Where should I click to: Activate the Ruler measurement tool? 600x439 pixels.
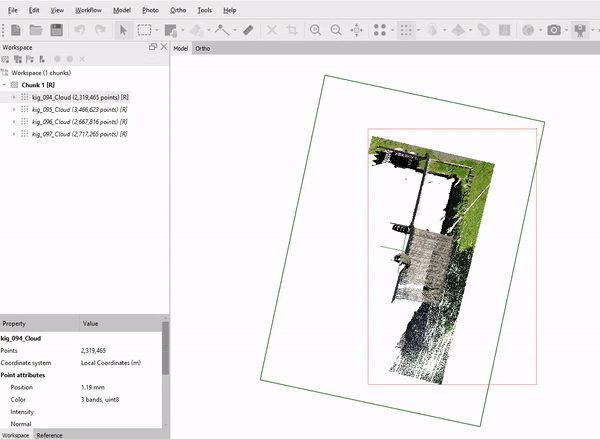248,30
